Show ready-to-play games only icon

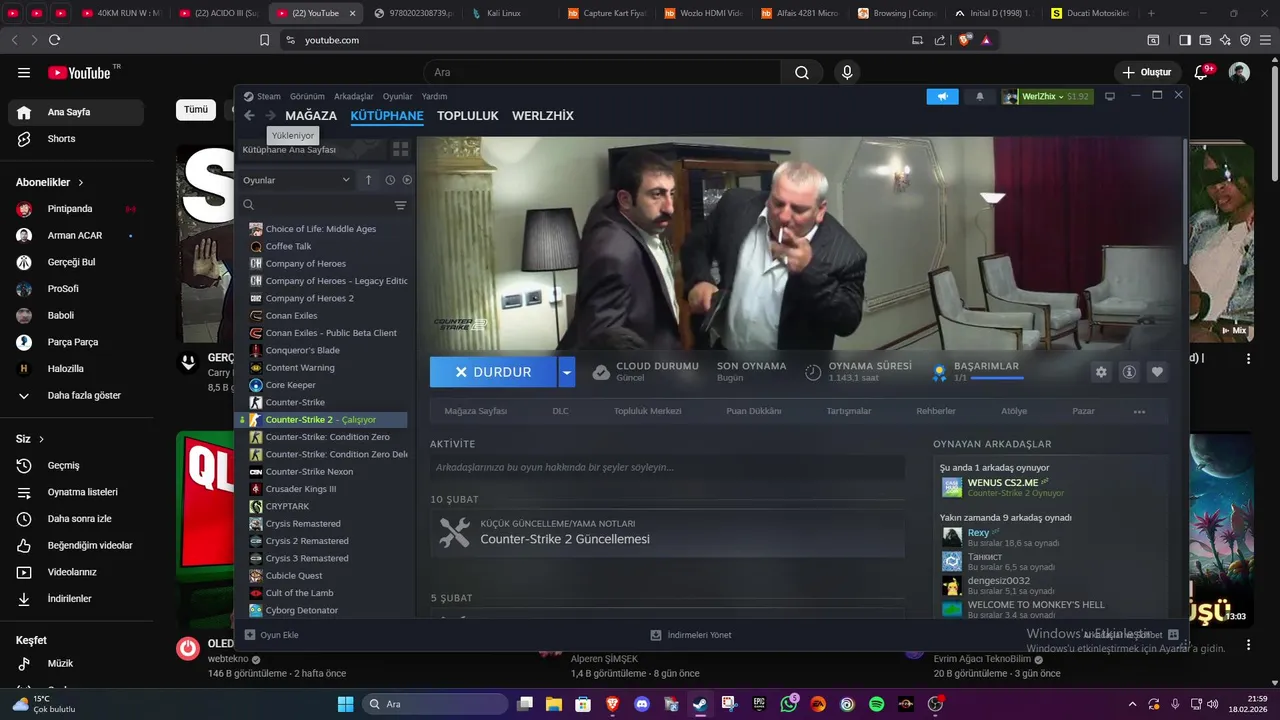pyautogui.click(x=407, y=180)
